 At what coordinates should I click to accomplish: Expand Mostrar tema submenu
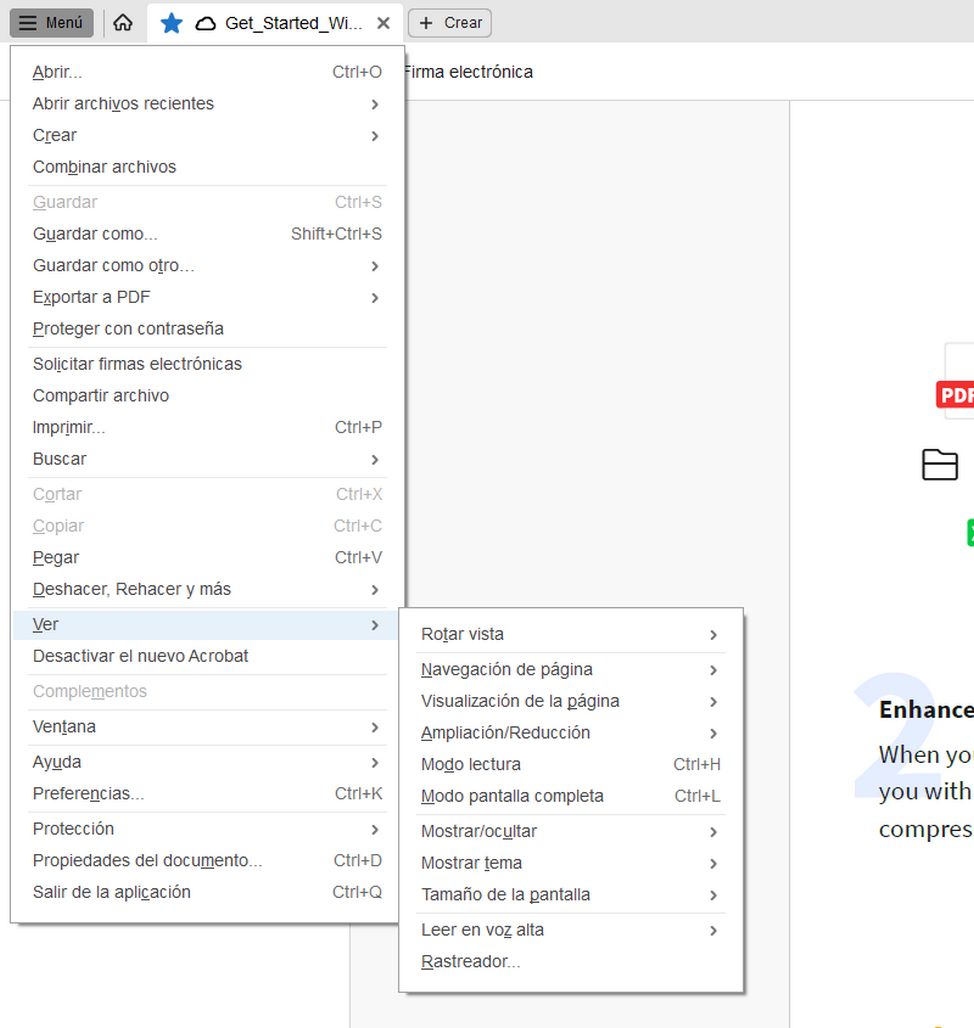point(570,863)
